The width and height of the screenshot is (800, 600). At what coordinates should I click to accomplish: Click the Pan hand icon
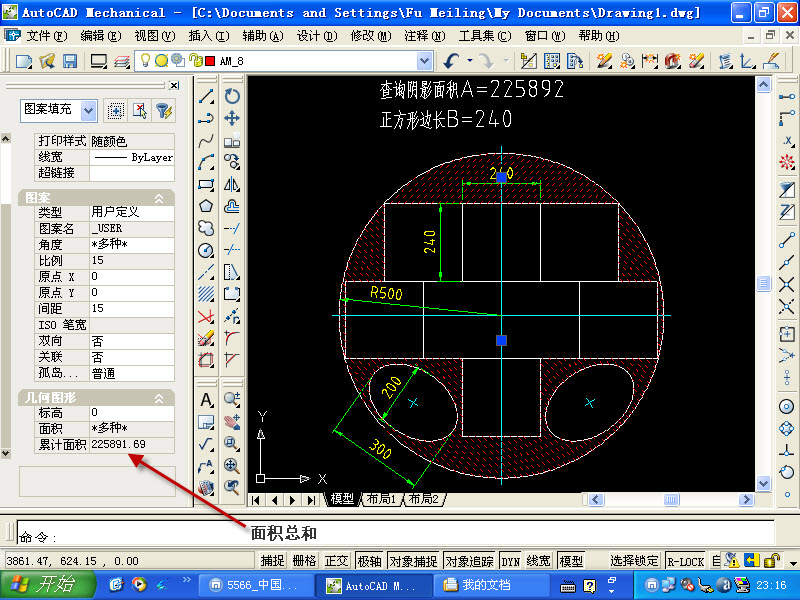(232, 421)
